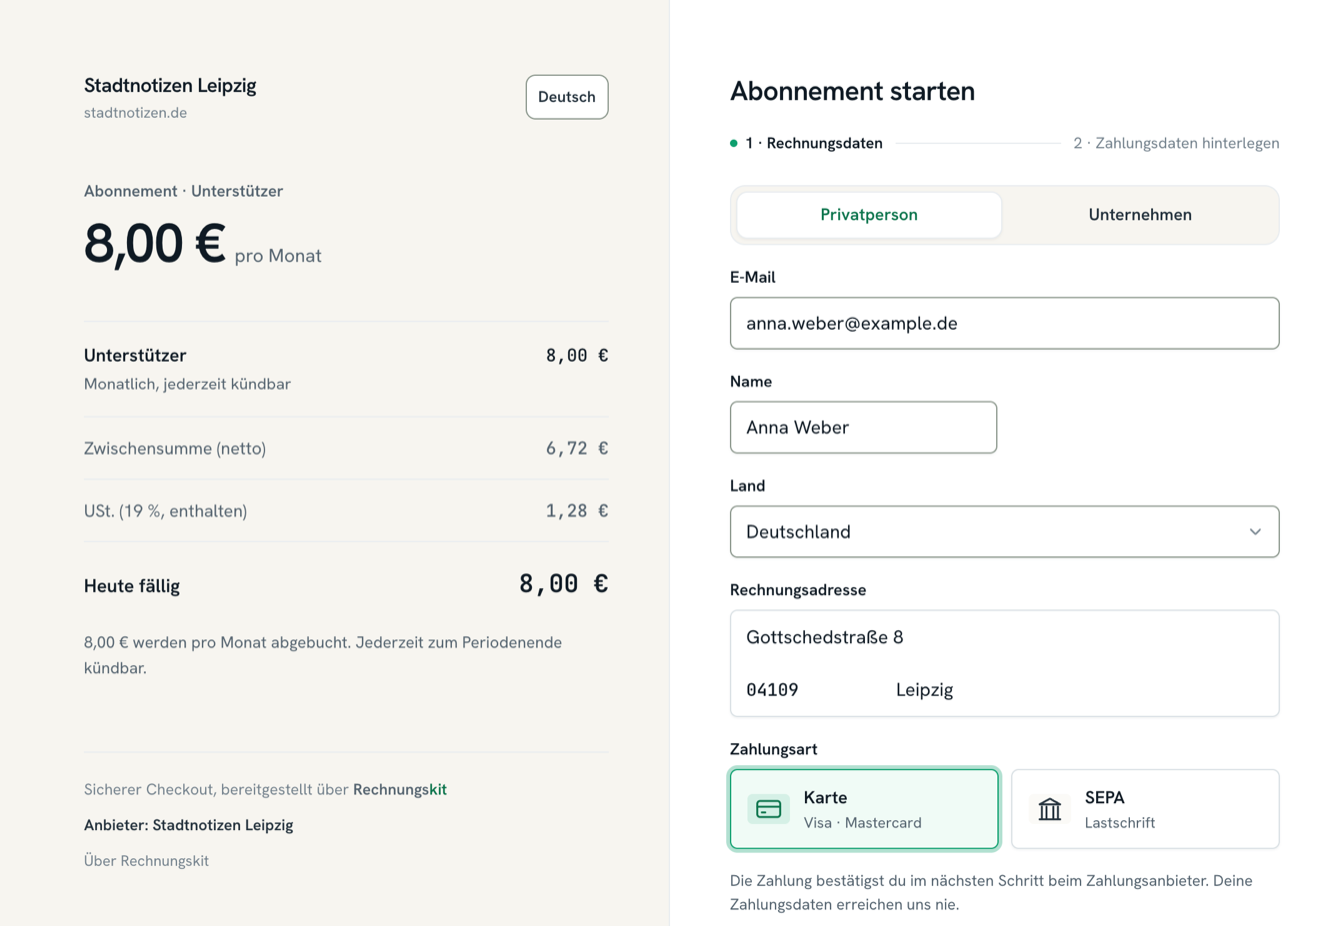Screen dimensions: 1340x926
Task: Click the USt. (19 %, enthalten) label
Action: click(x=165, y=511)
